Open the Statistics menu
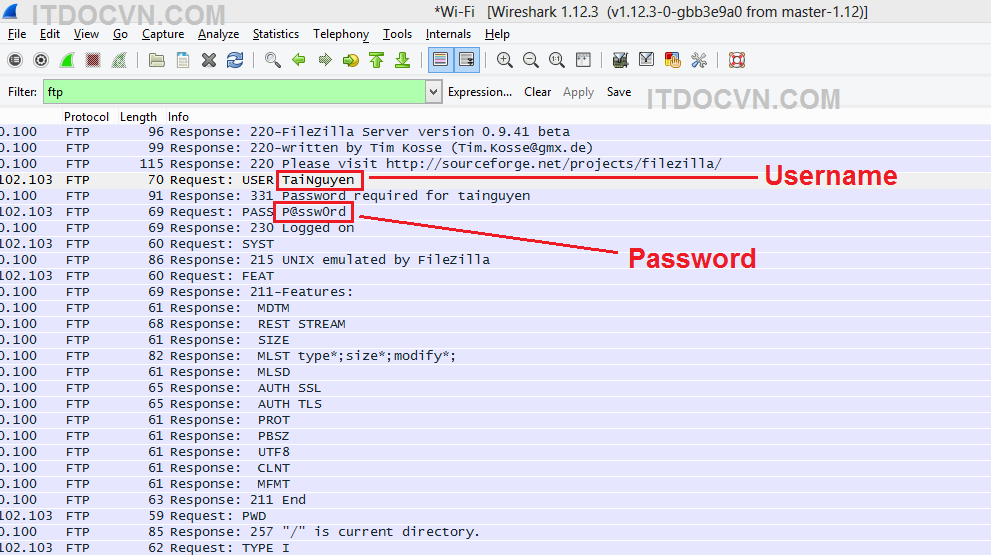This screenshot has width=991, height=555. tap(275, 34)
